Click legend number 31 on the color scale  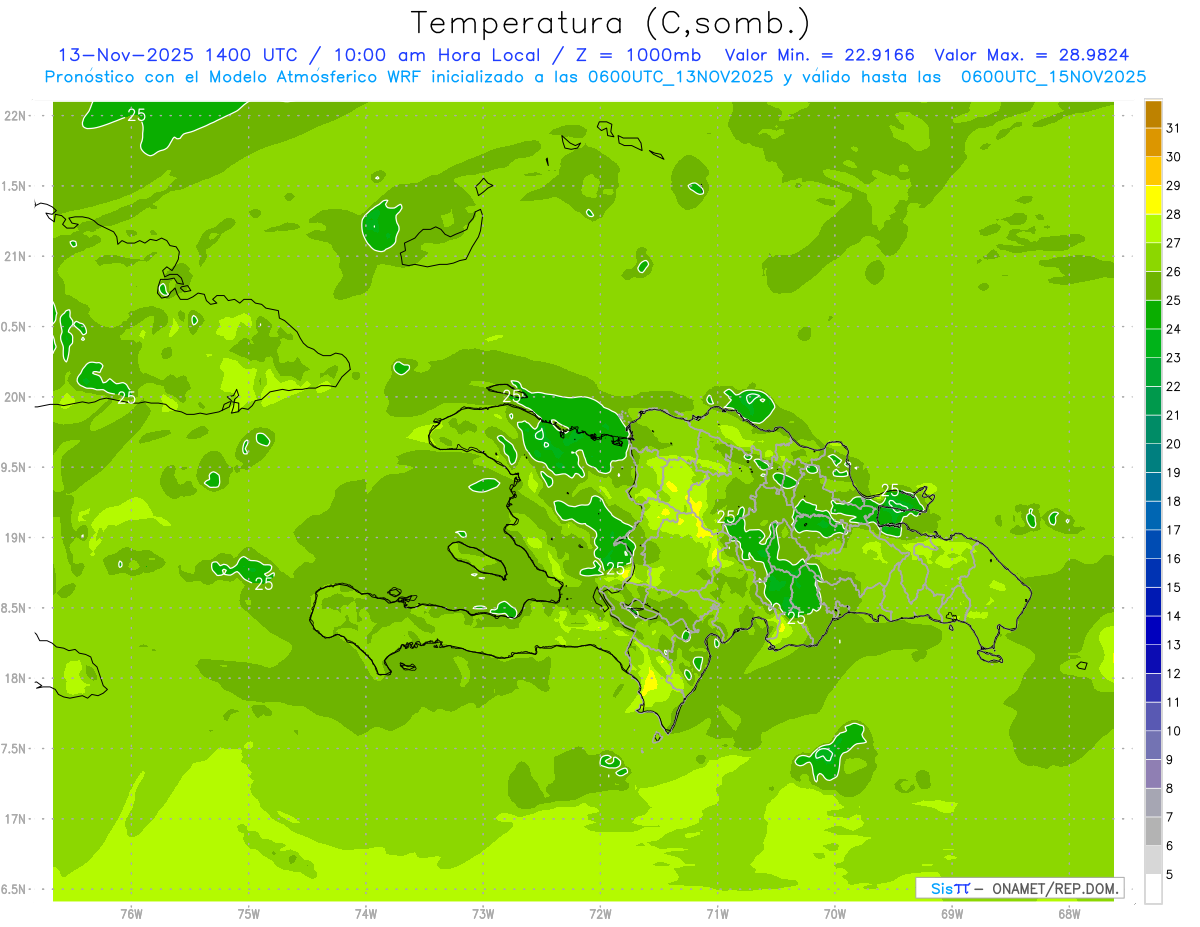click(x=1174, y=128)
